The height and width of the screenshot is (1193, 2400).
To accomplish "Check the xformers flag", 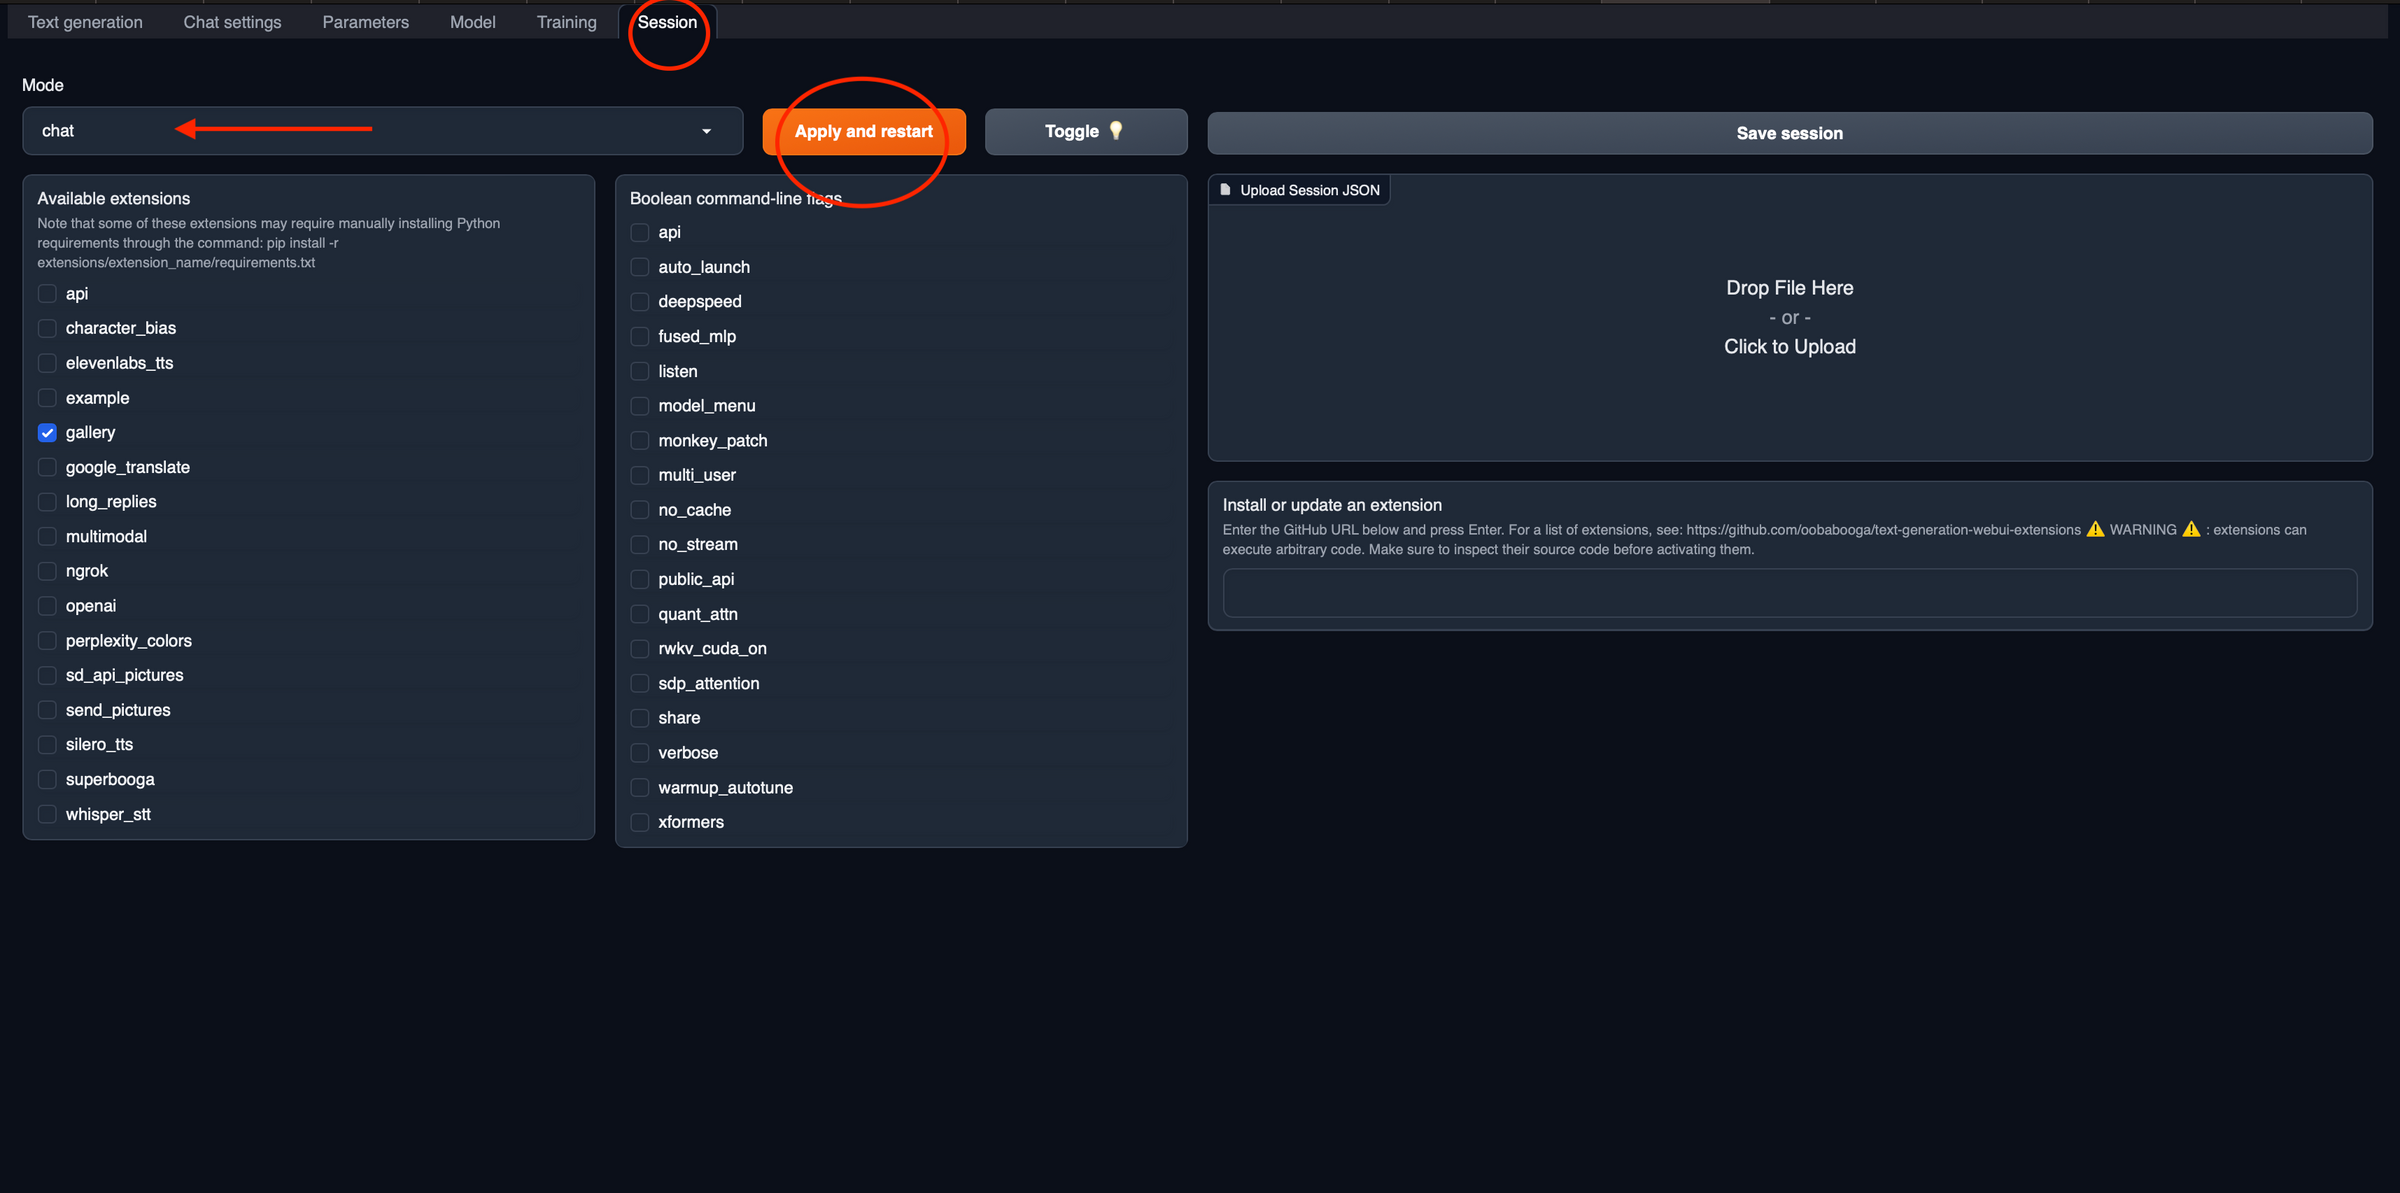I will click(x=639, y=821).
